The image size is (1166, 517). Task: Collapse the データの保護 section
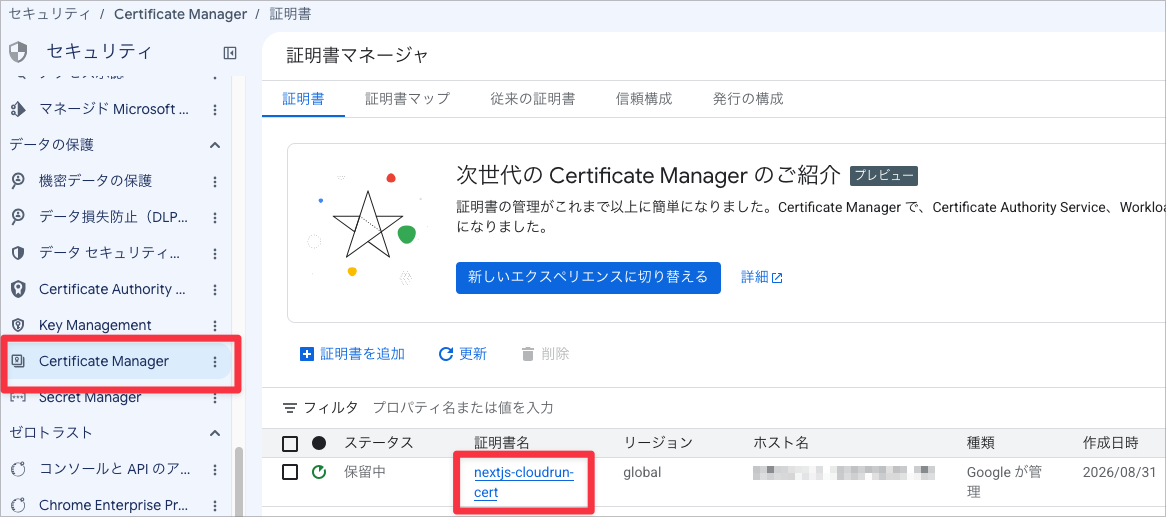click(215, 144)
